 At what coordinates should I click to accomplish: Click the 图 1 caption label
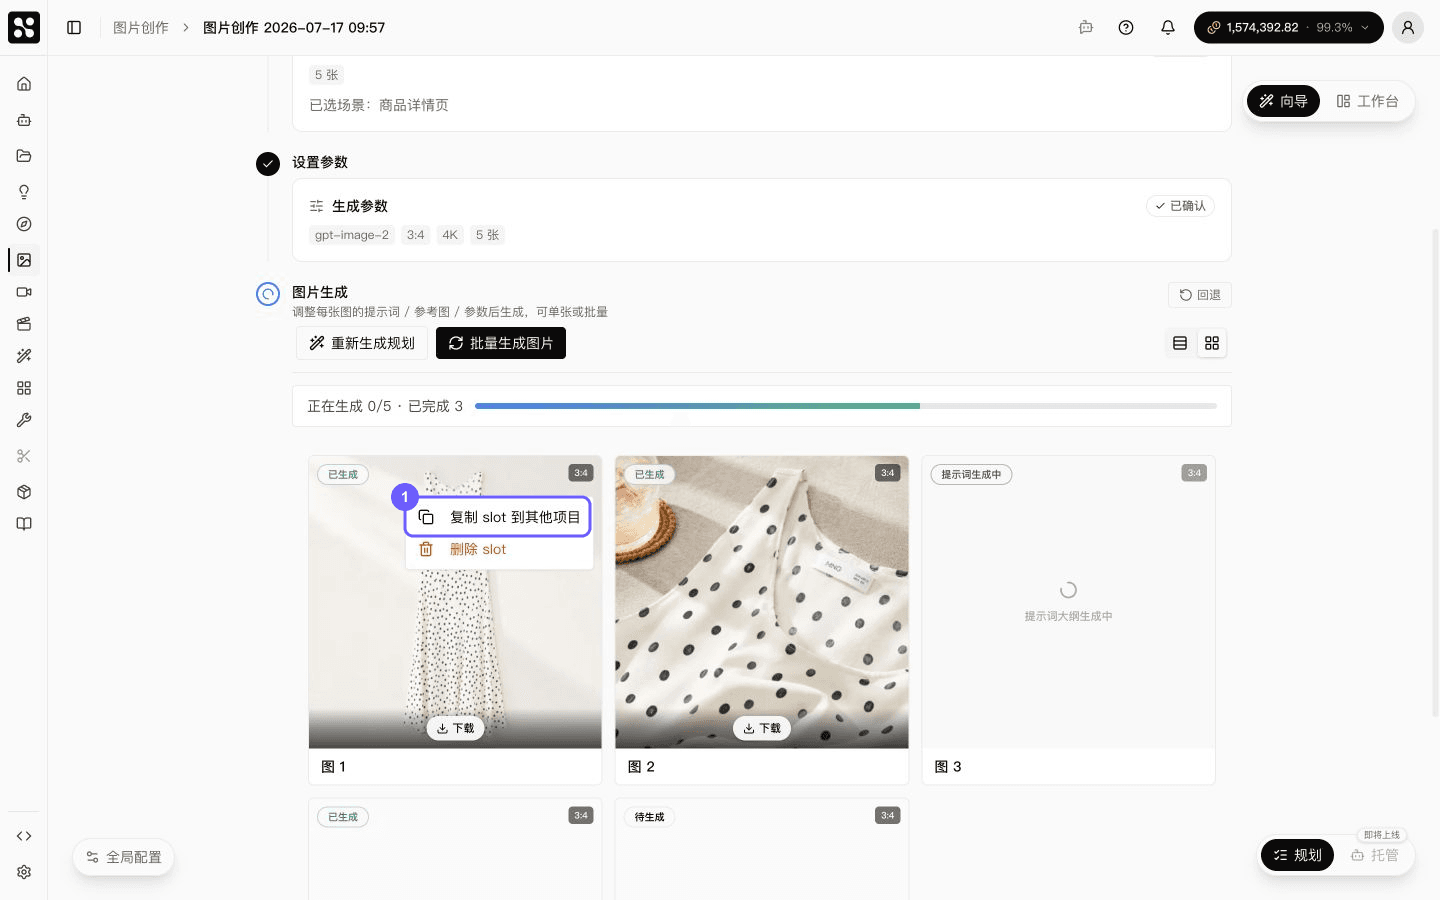click(x=334, y=767)
